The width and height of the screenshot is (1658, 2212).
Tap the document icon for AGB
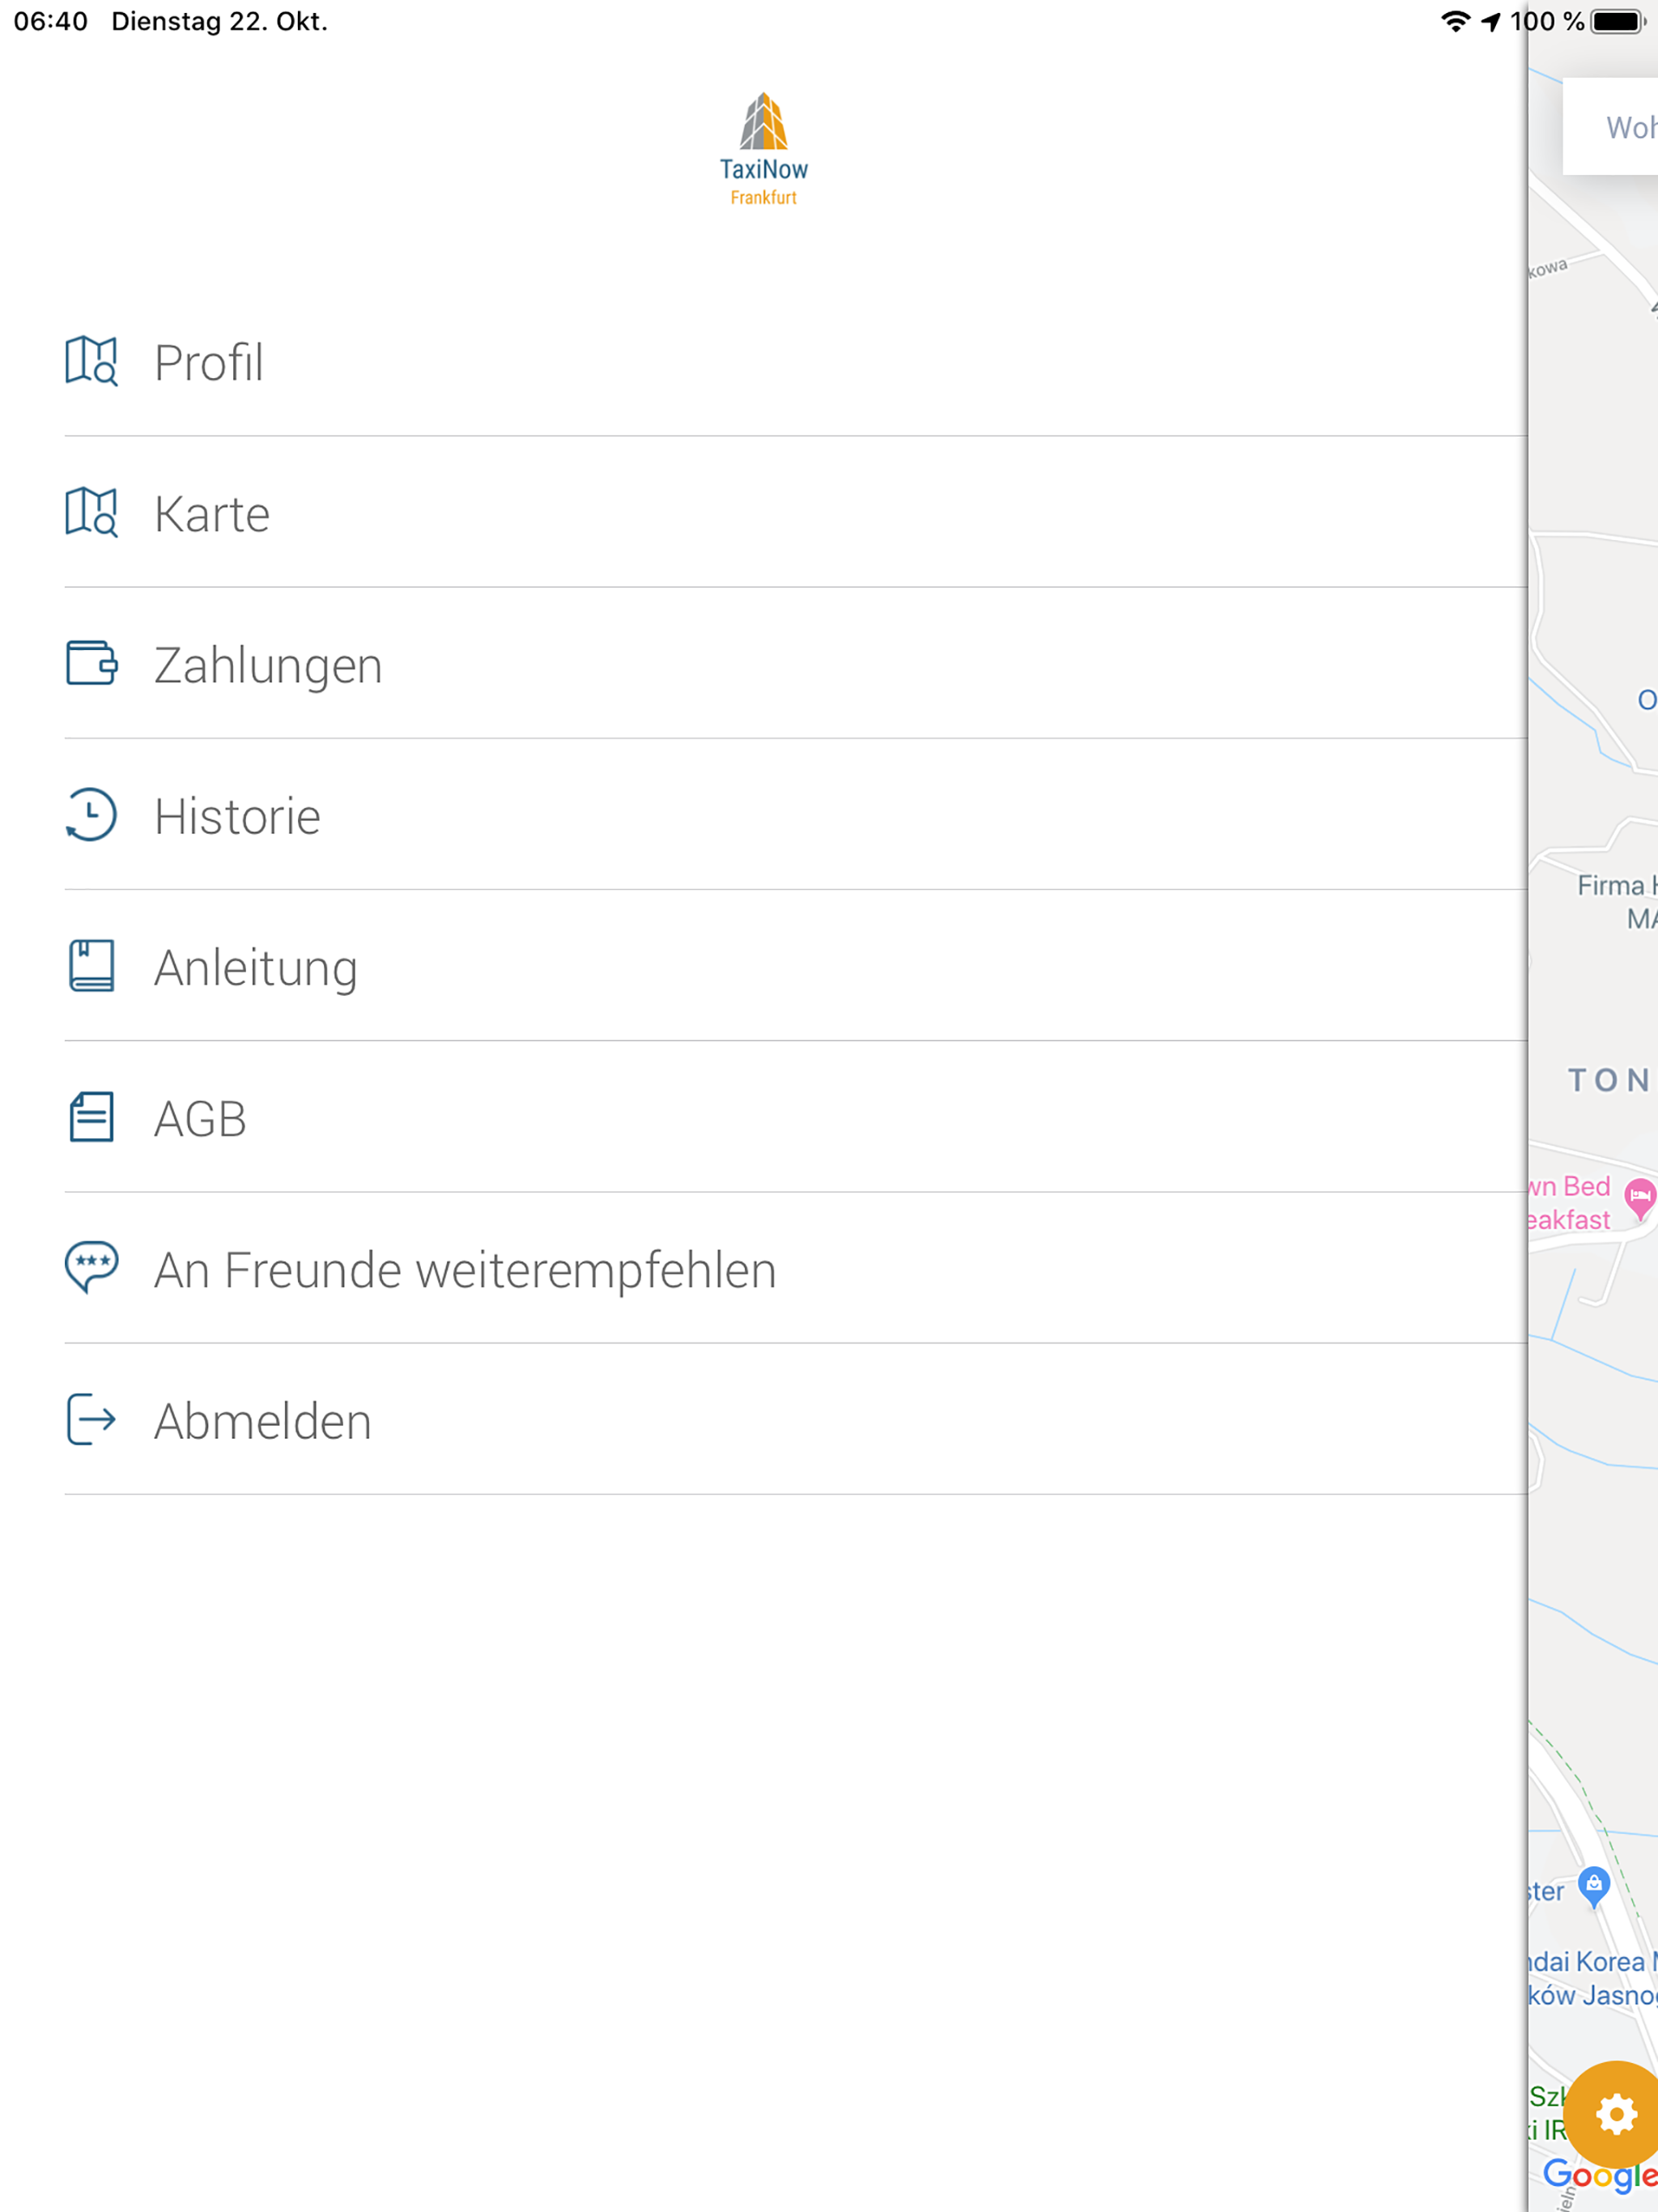(x=91, y=1117)
